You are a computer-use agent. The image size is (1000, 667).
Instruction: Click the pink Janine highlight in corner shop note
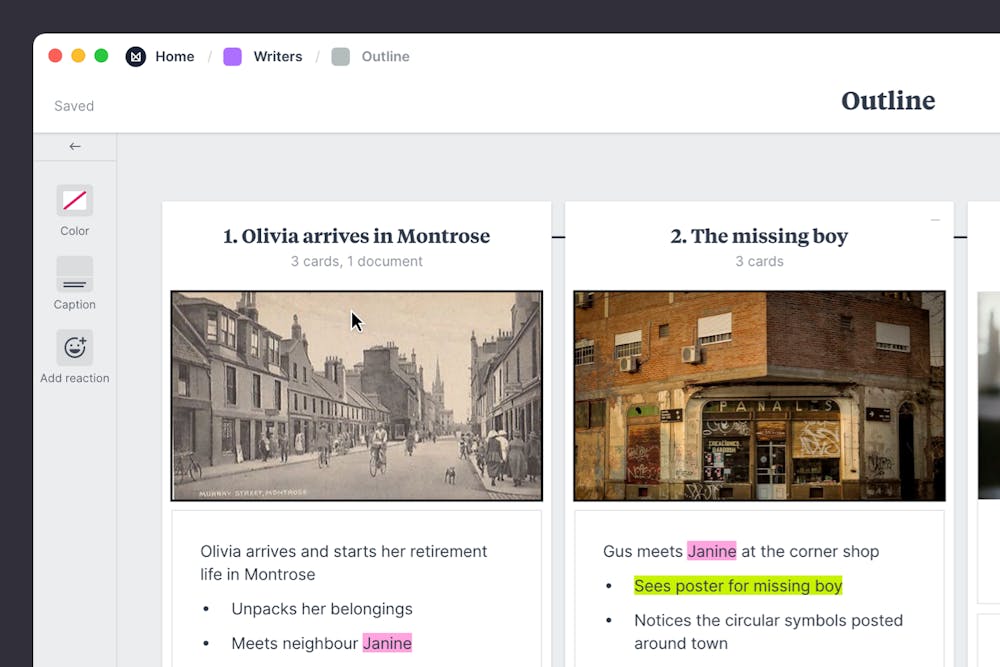coord(711,551)
